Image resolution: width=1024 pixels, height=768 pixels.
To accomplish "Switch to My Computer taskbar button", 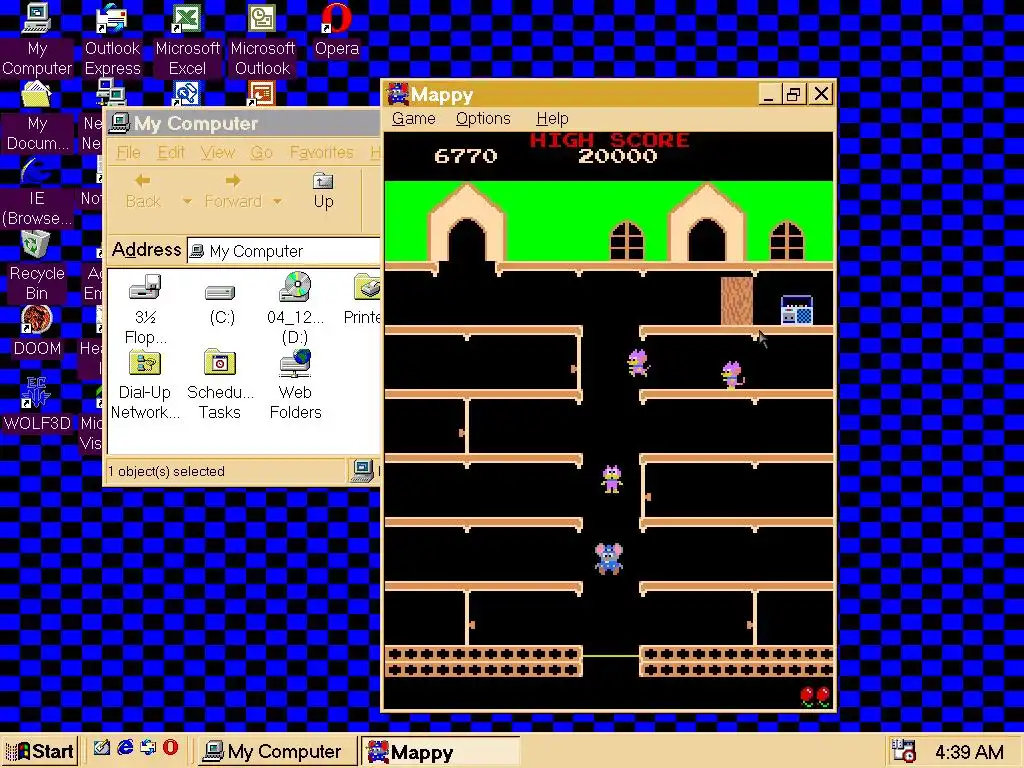I will 277,752.
